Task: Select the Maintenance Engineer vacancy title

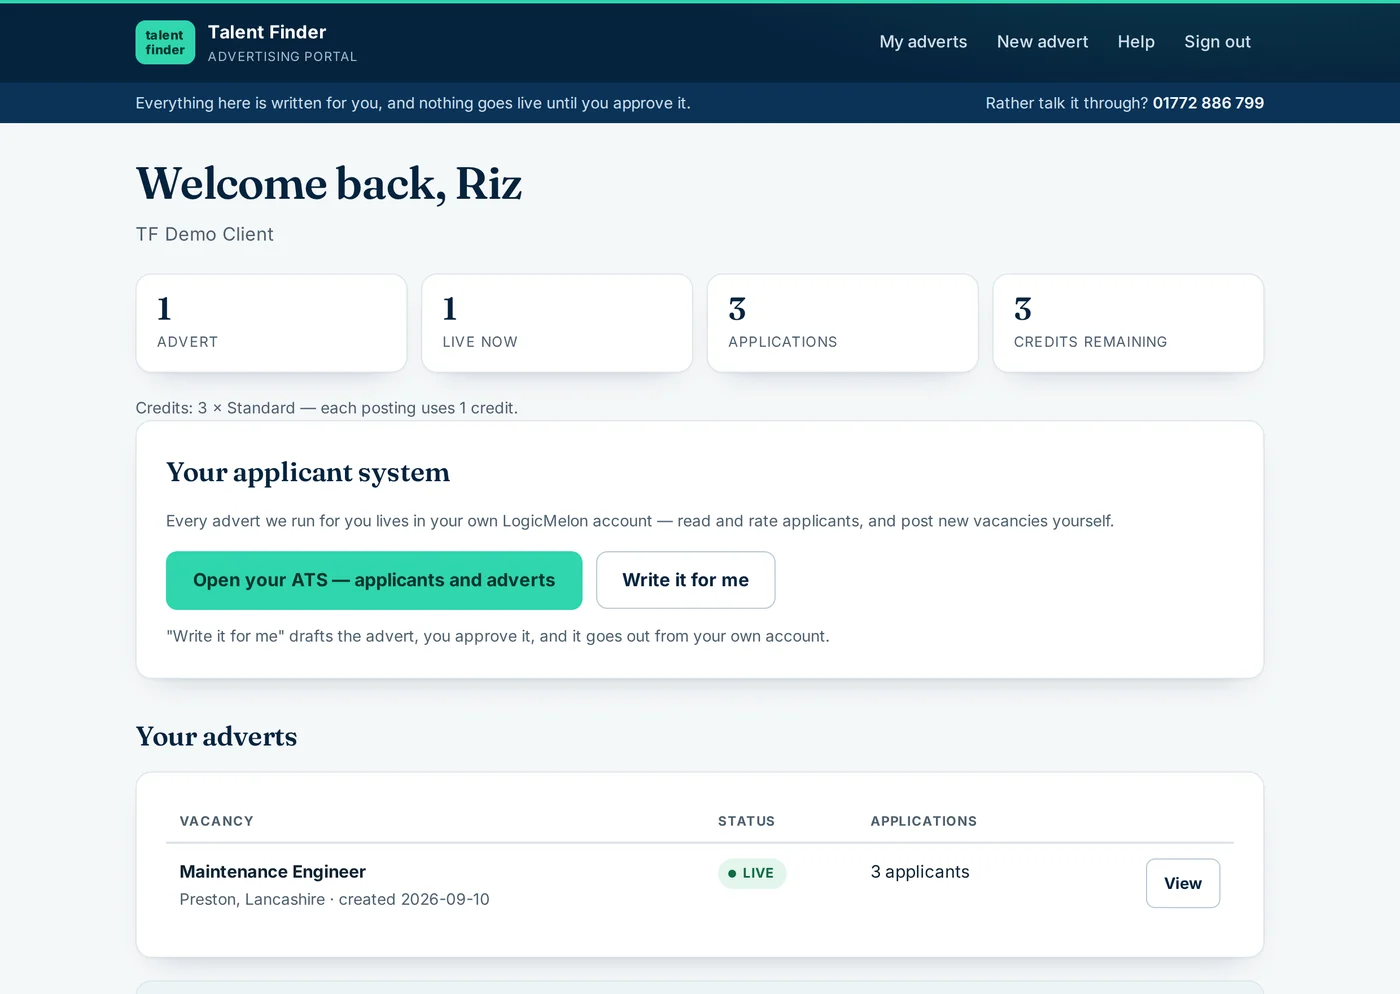Action: (x=273, y=872)
